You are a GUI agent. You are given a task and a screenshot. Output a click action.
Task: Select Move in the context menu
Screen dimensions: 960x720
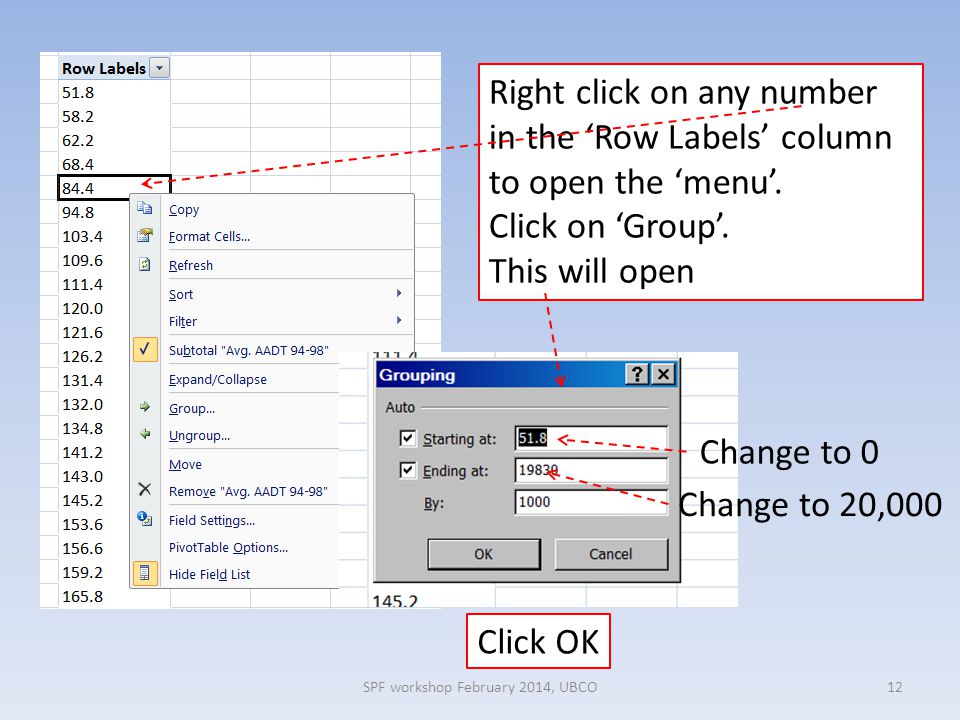185,465
